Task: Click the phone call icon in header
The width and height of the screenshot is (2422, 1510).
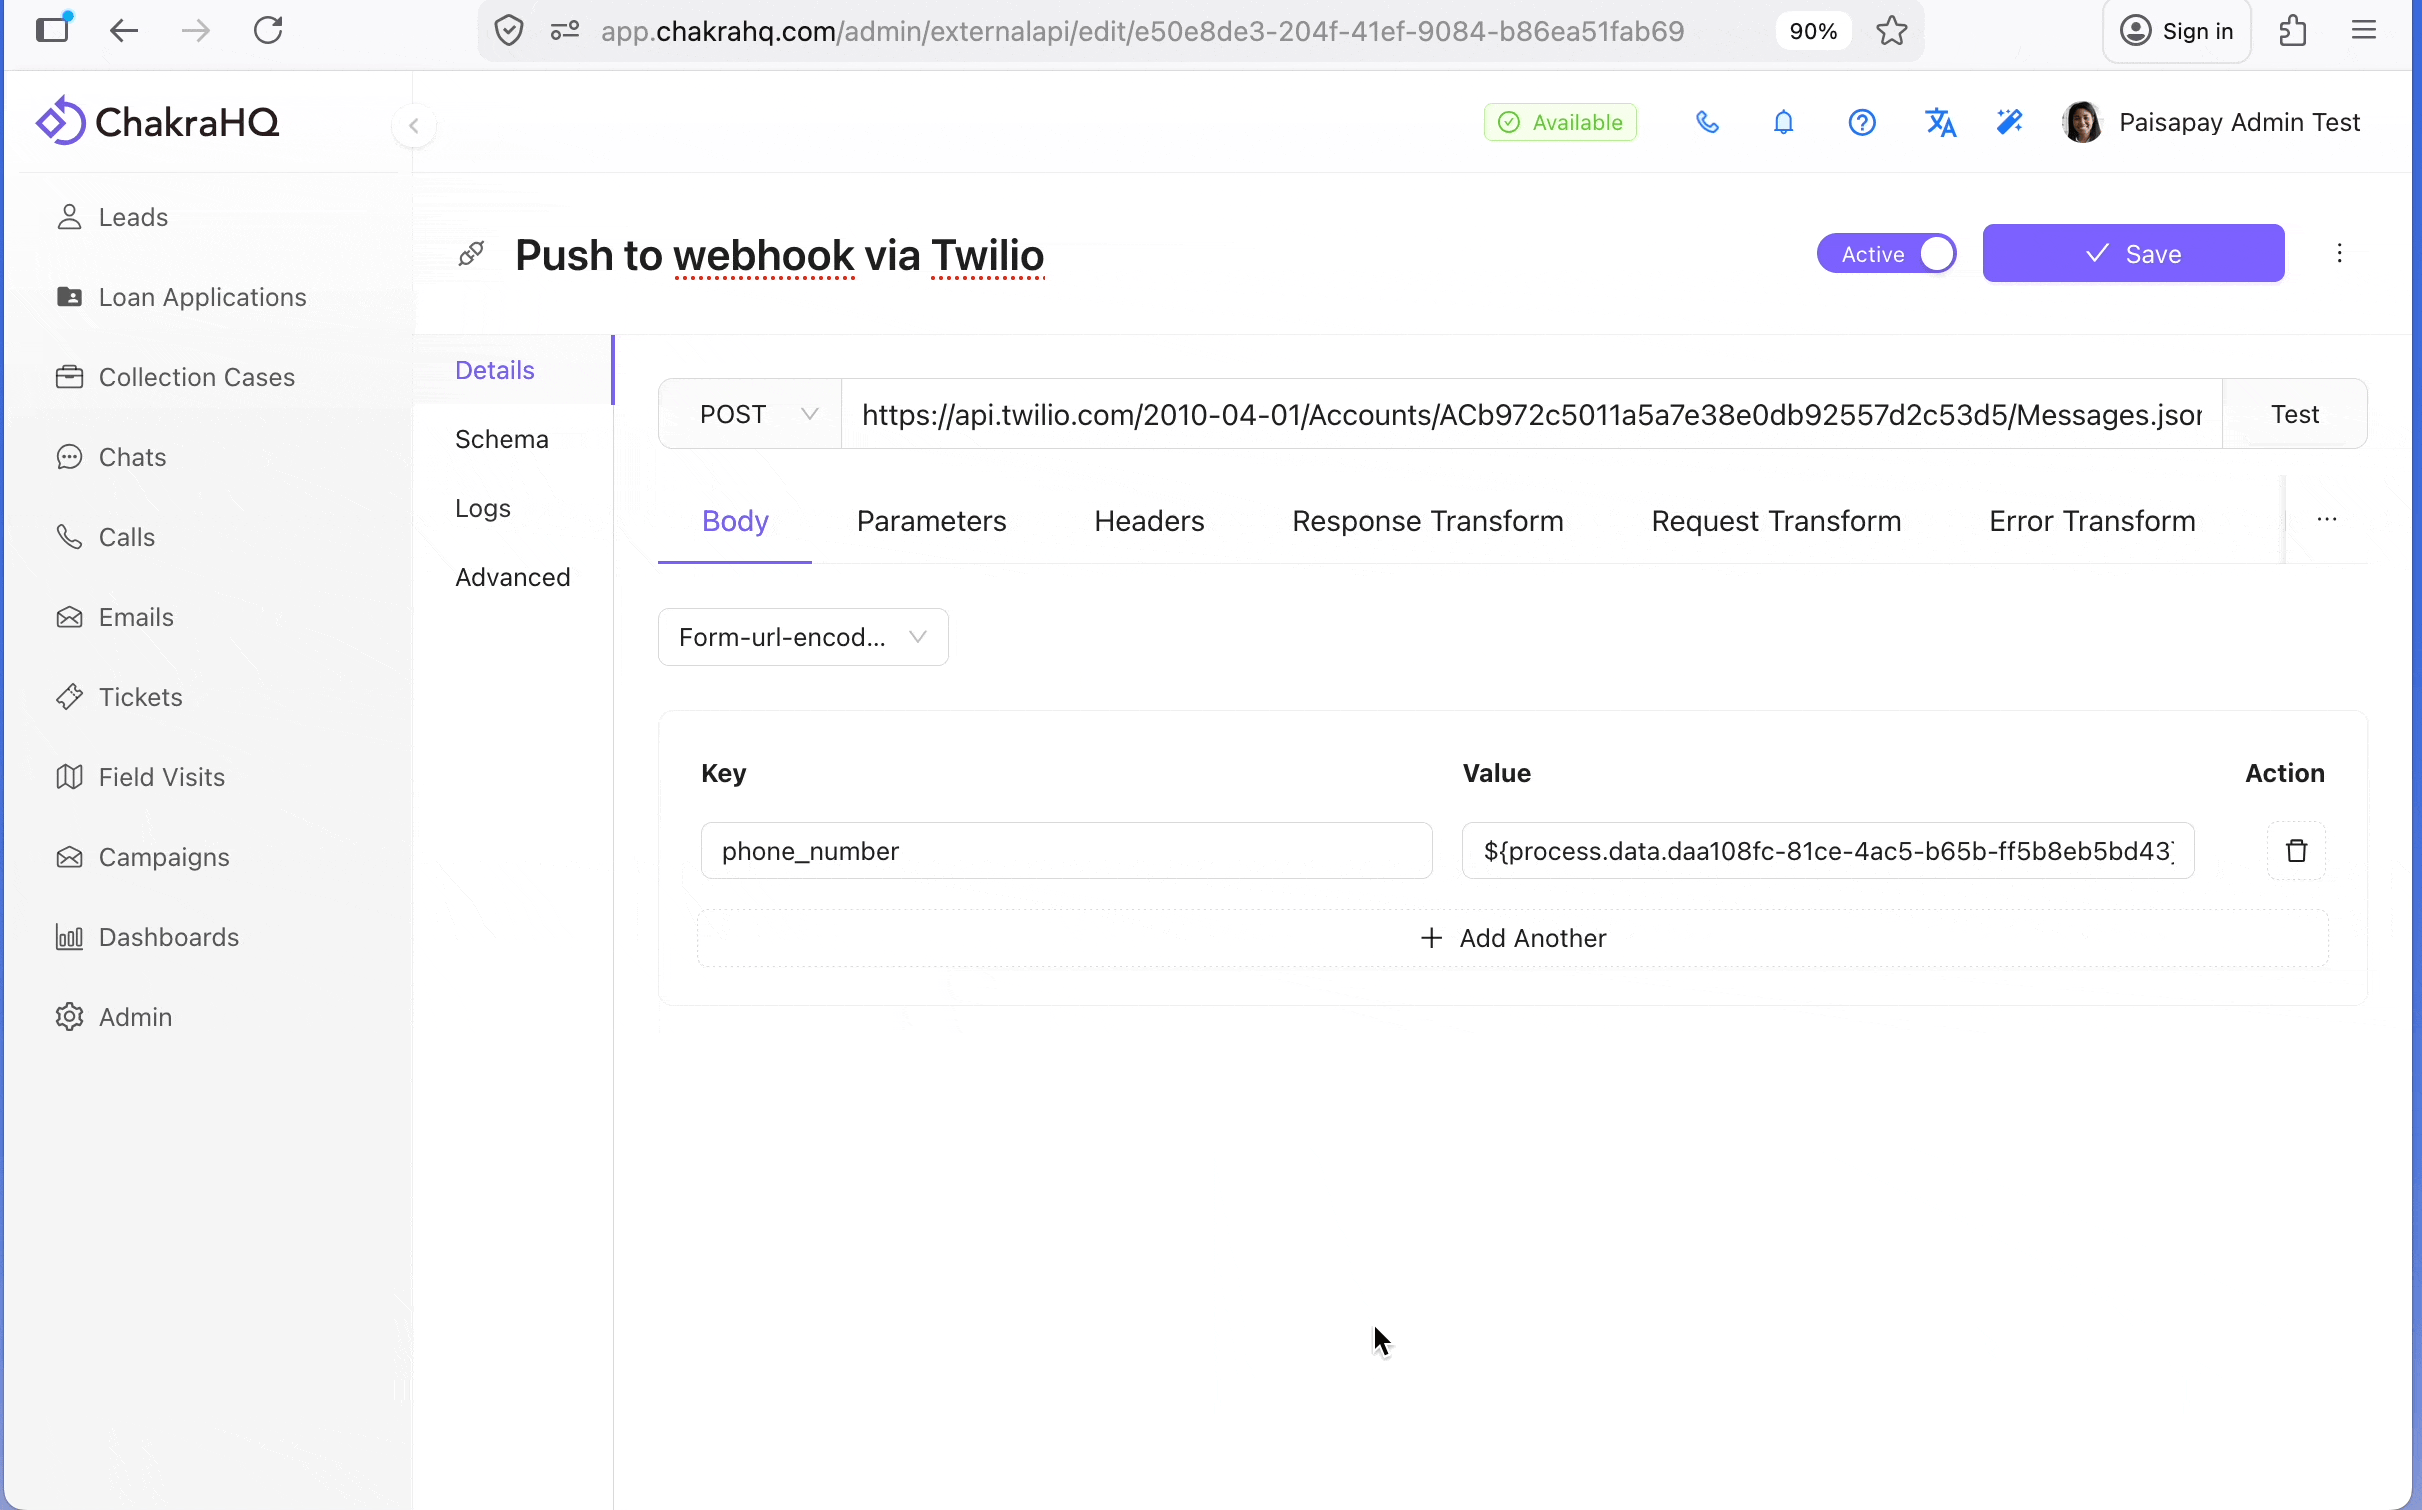Action: pos(1707,122)
